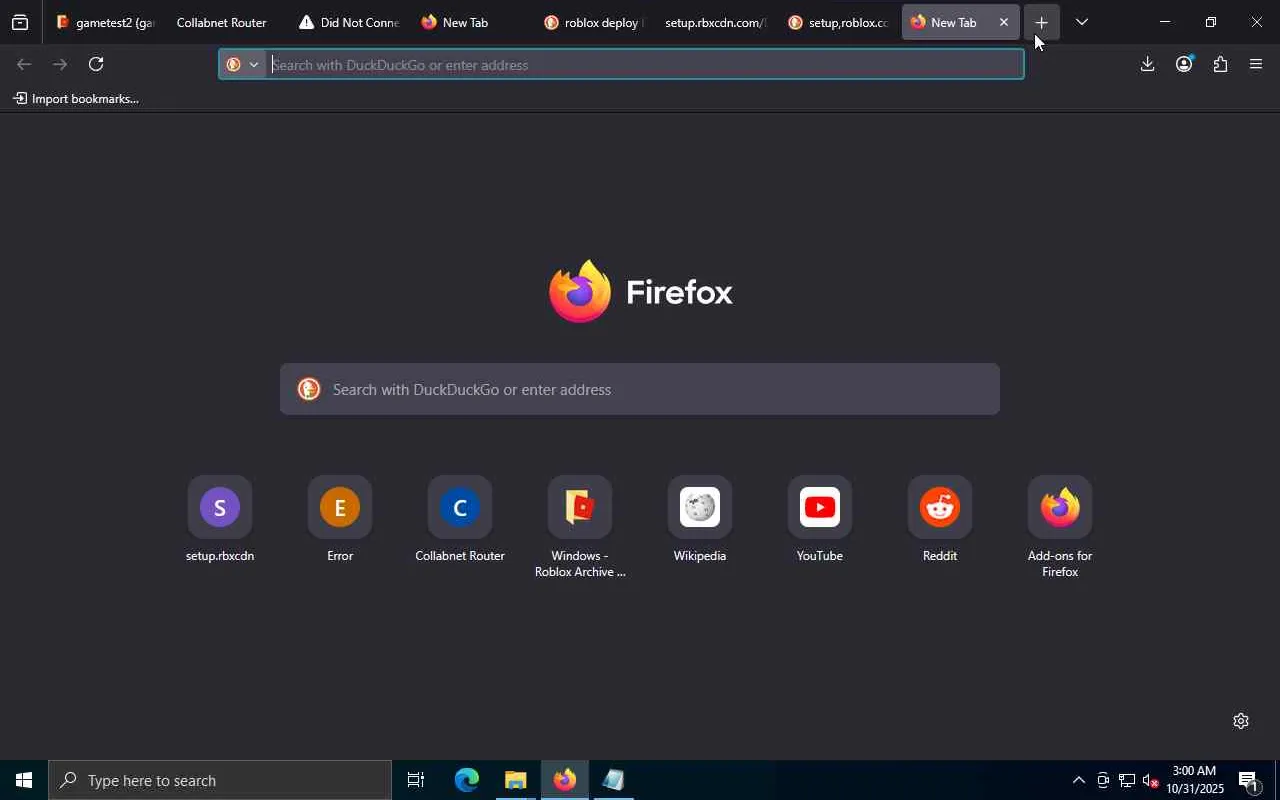Switch to the gametest2 tab
1280x800 pixels.
(104, 22)
